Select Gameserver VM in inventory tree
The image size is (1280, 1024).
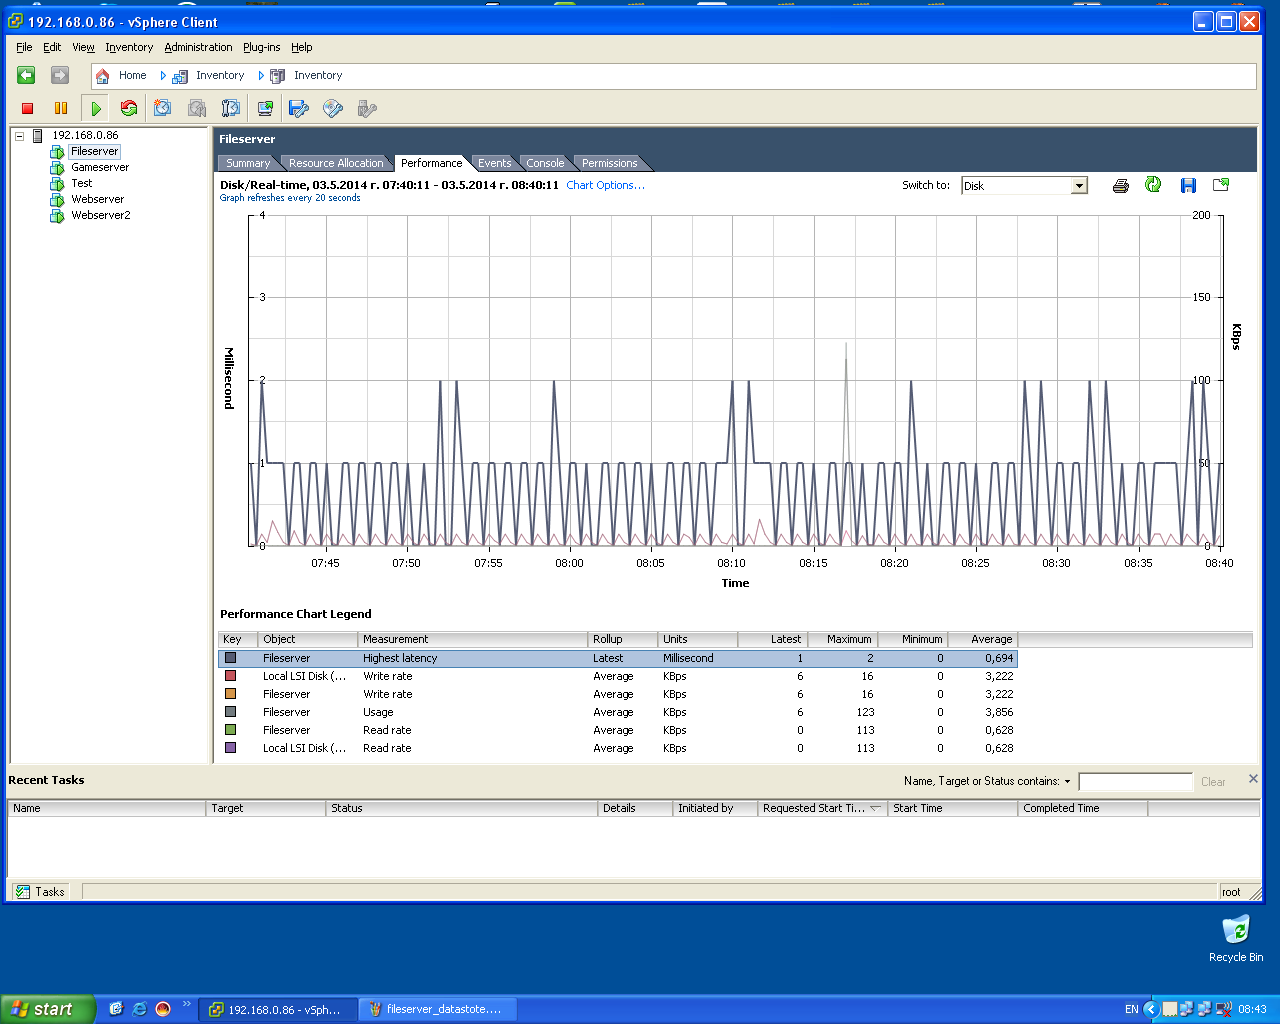[100, 167]
